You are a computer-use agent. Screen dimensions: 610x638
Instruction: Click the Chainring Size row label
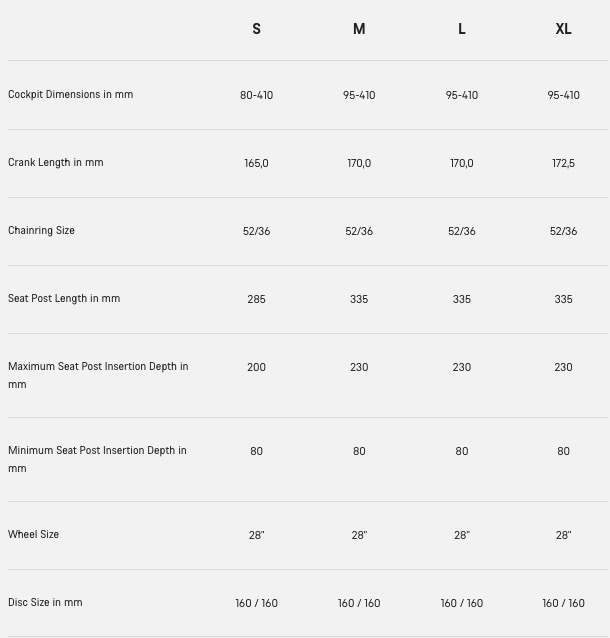coord(41,230)
